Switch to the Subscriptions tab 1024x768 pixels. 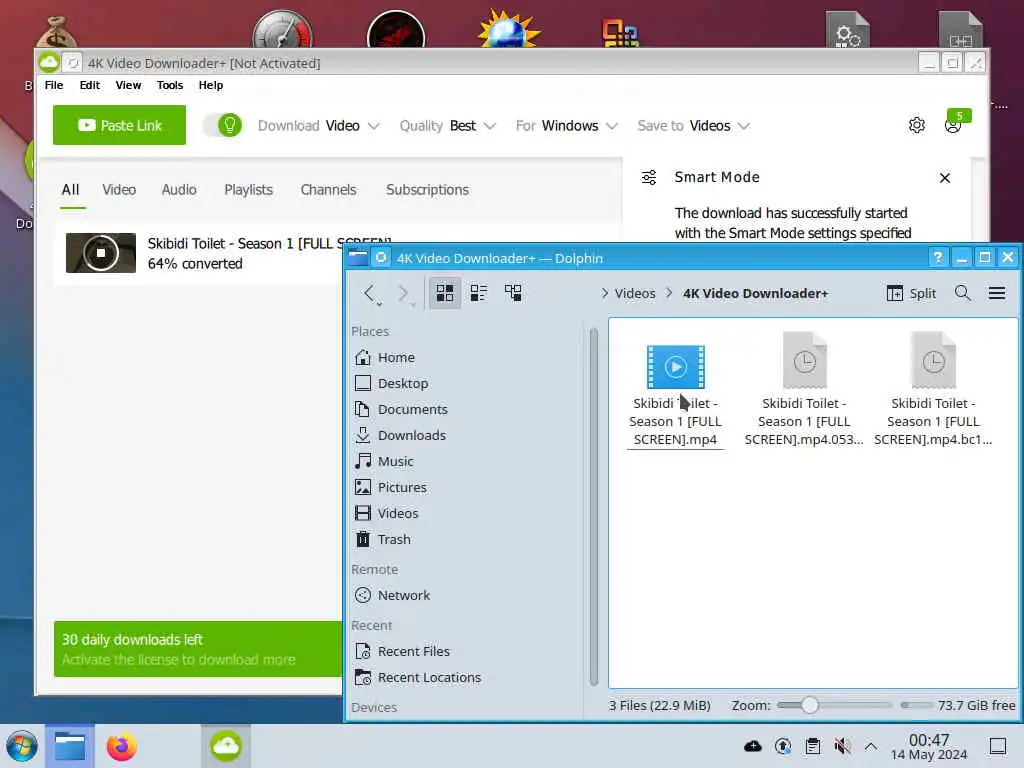click(427, 190)
